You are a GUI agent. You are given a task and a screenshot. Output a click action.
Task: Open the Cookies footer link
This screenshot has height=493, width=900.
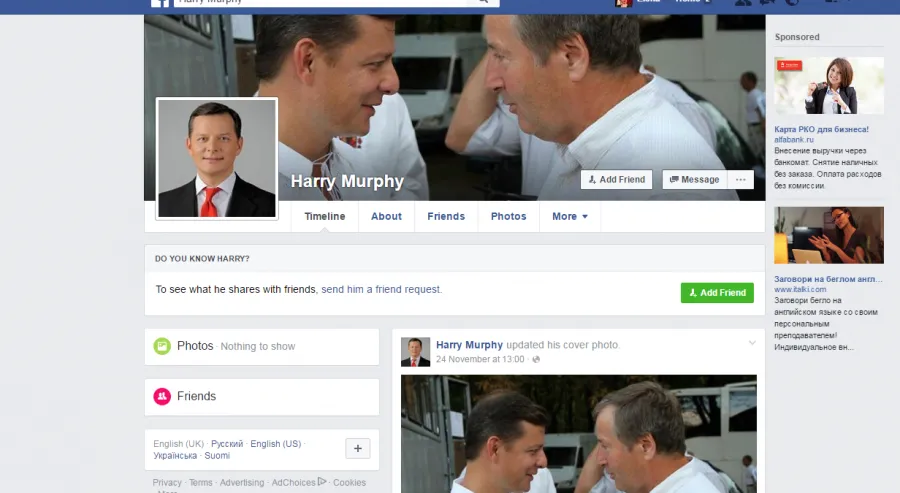[x=350, y=483]
